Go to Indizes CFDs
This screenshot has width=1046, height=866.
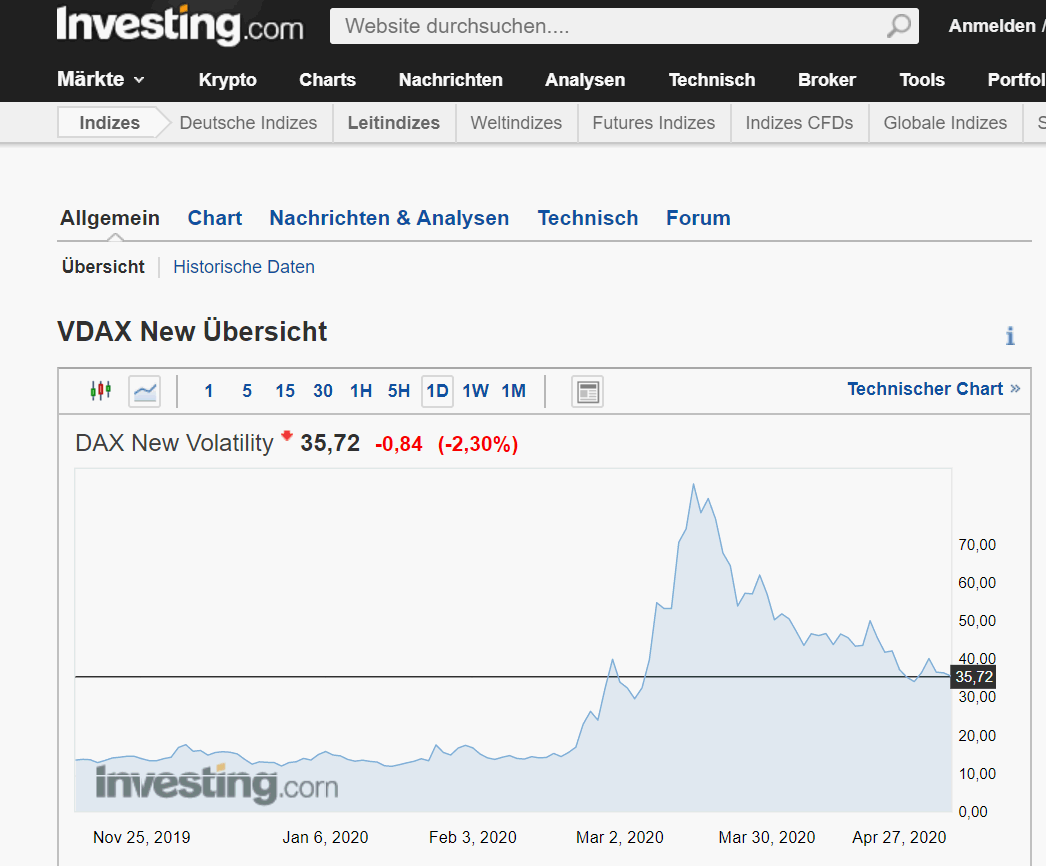coord(799,123)
